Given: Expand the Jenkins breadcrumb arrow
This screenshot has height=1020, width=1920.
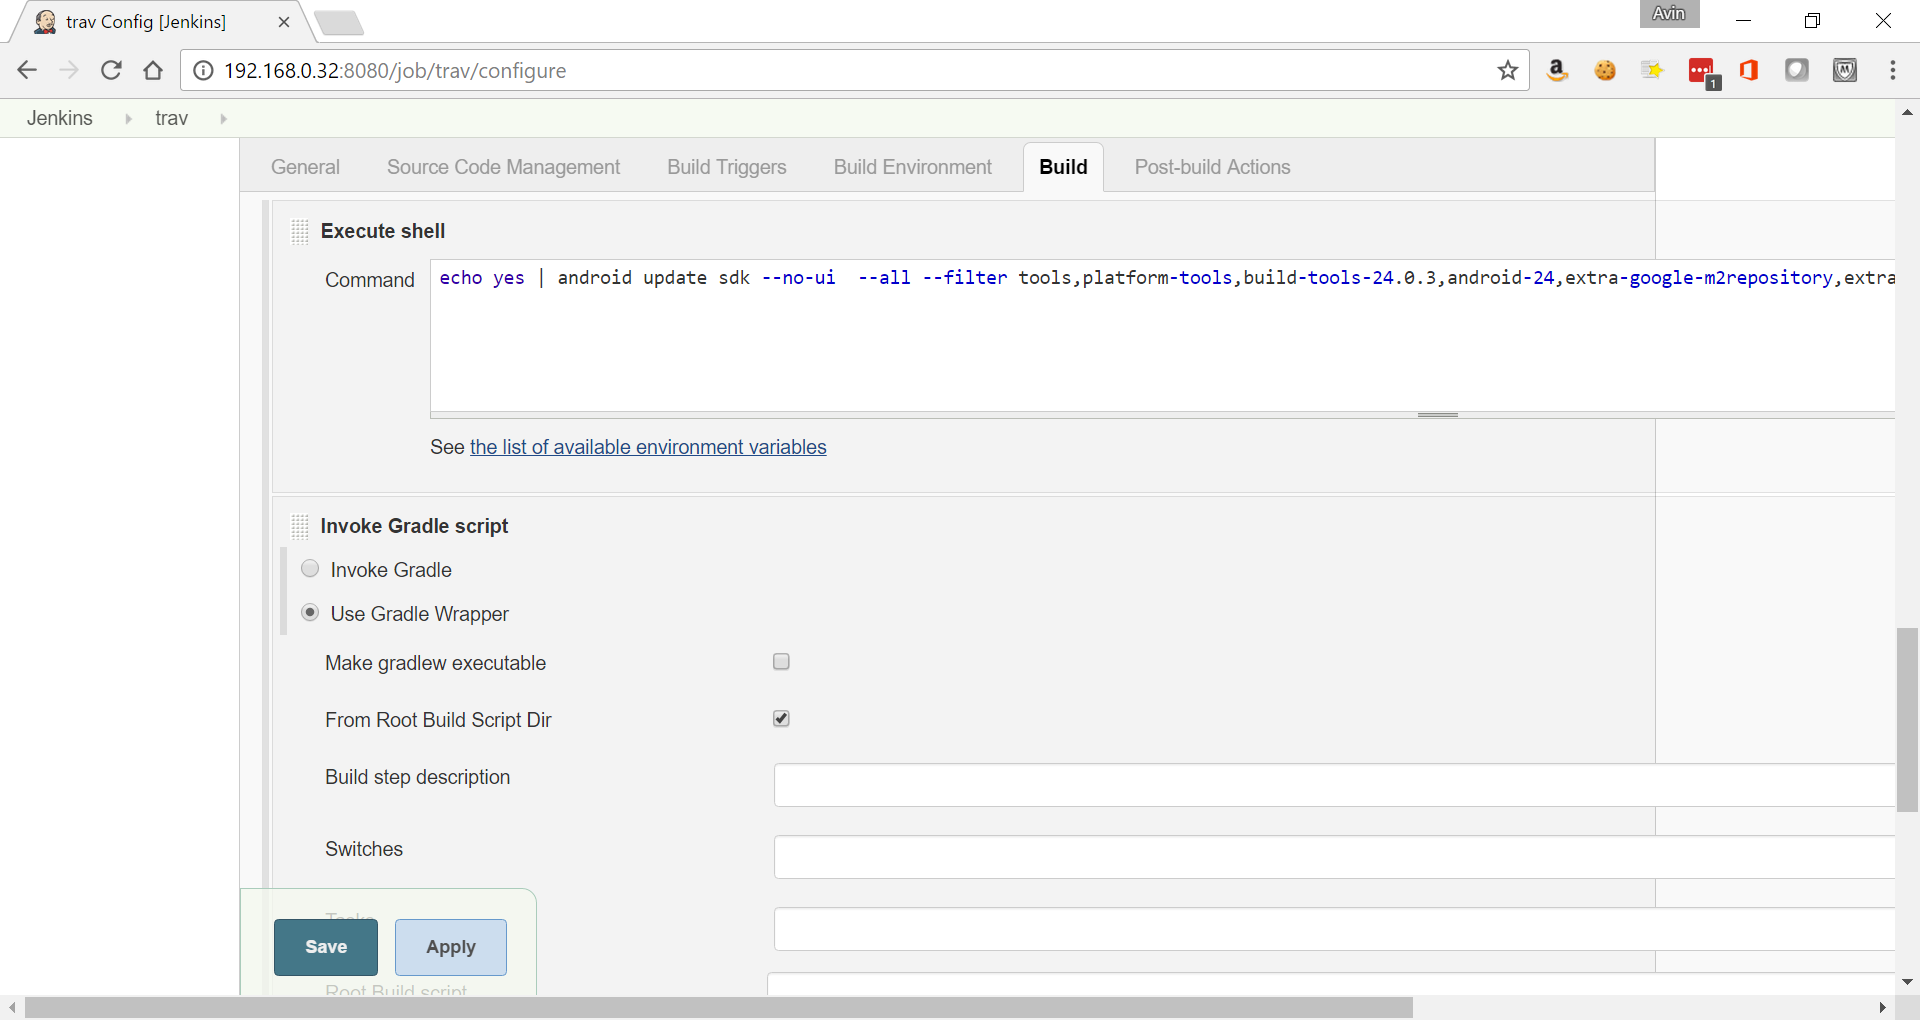Looking at the screenshot, I should (128, 118).
